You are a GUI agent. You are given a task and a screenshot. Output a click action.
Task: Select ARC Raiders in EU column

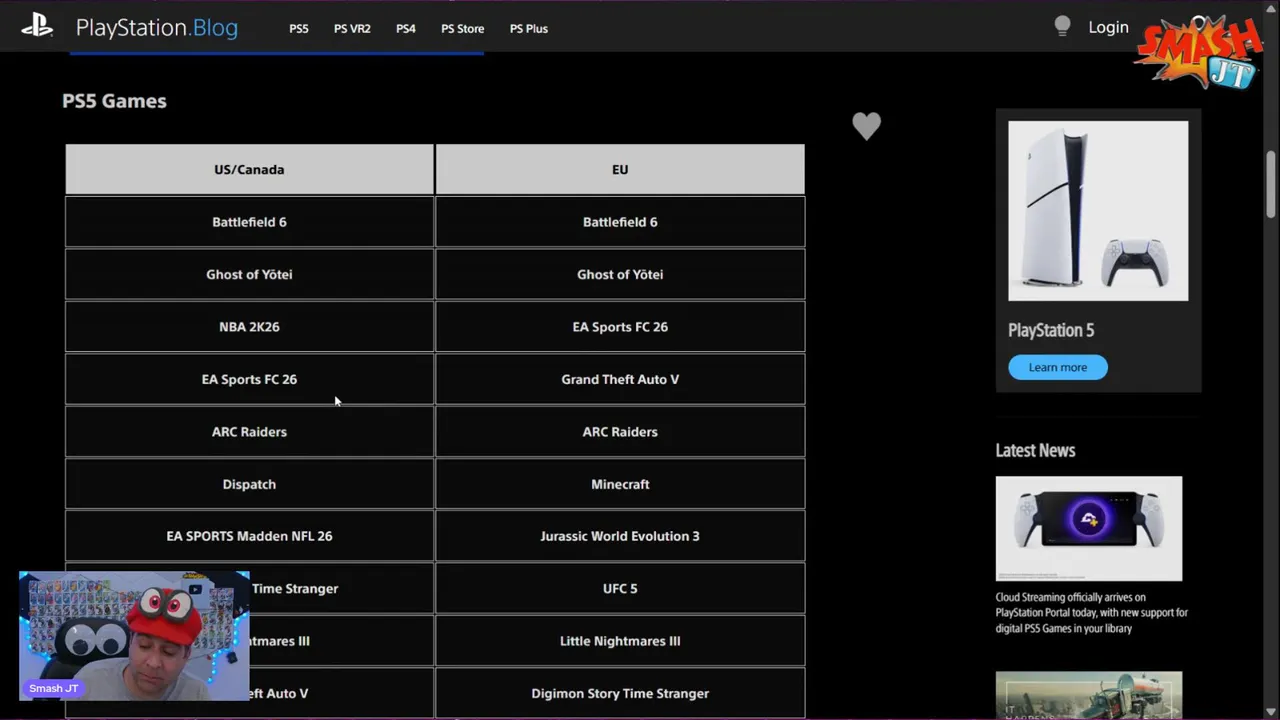[620, 432]
